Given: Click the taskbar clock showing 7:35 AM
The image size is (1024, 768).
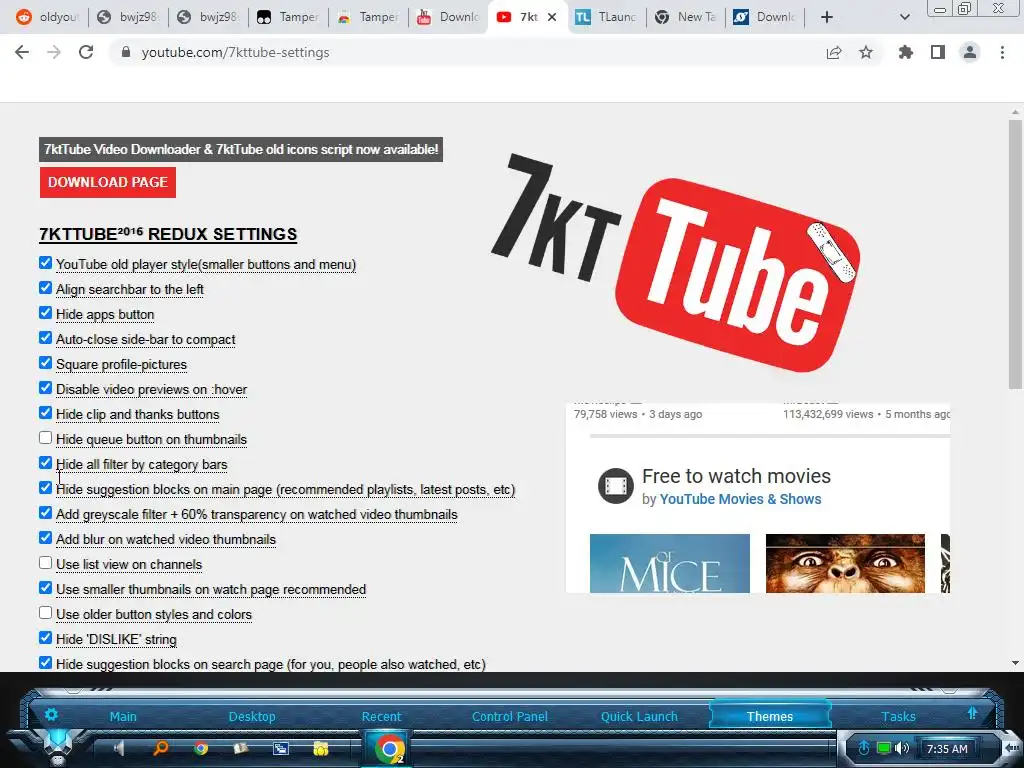Looking at the screenshot, I should click(x=947, y=748).
